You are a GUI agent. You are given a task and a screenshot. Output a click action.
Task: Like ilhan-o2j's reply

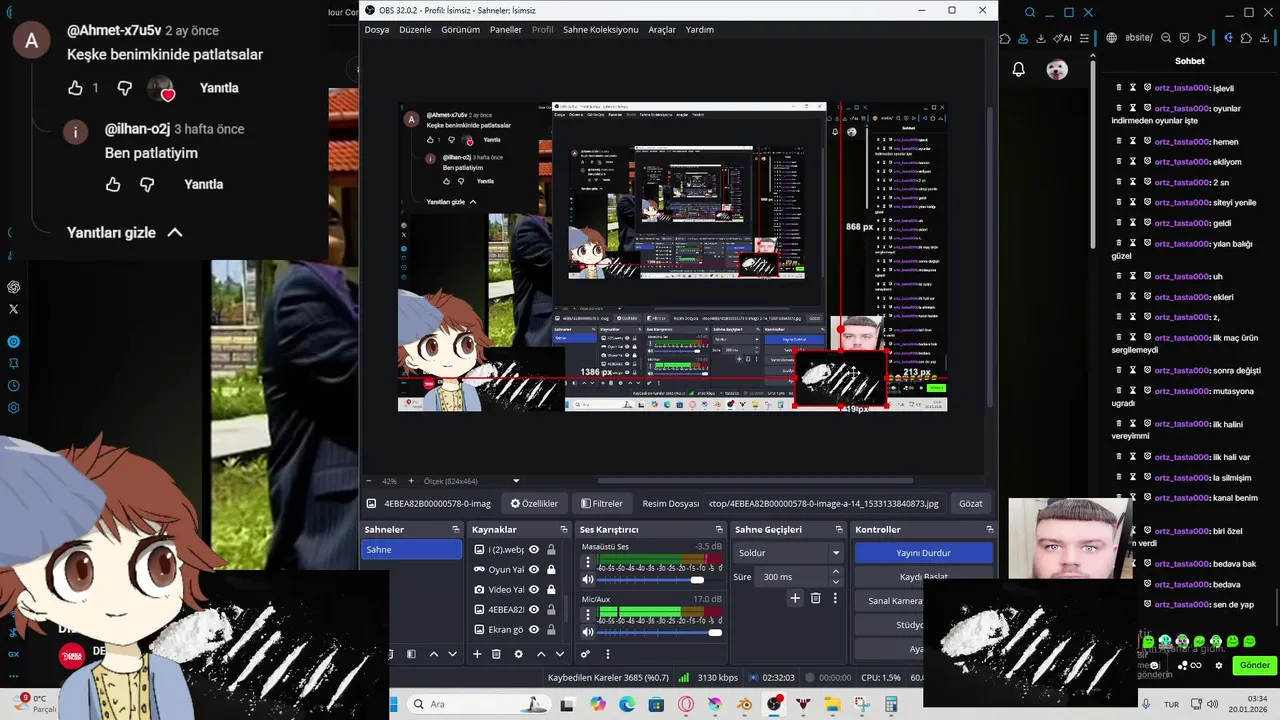pos(113,184)
